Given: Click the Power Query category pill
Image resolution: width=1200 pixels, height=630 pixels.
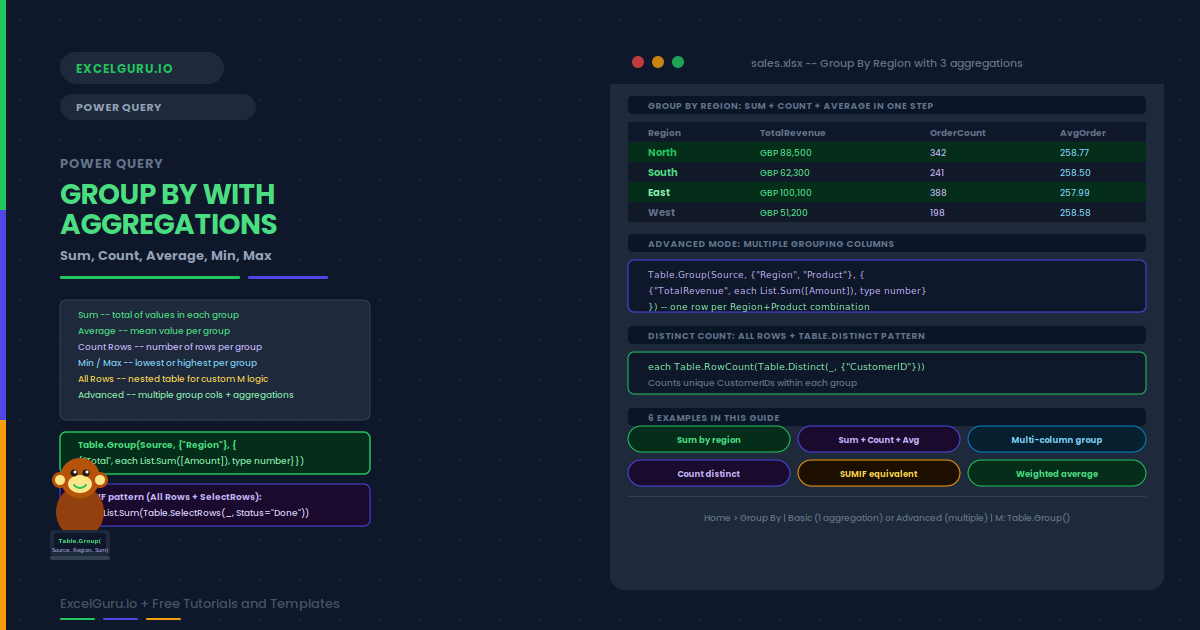Looking at the screenshot, I should 158,107.
